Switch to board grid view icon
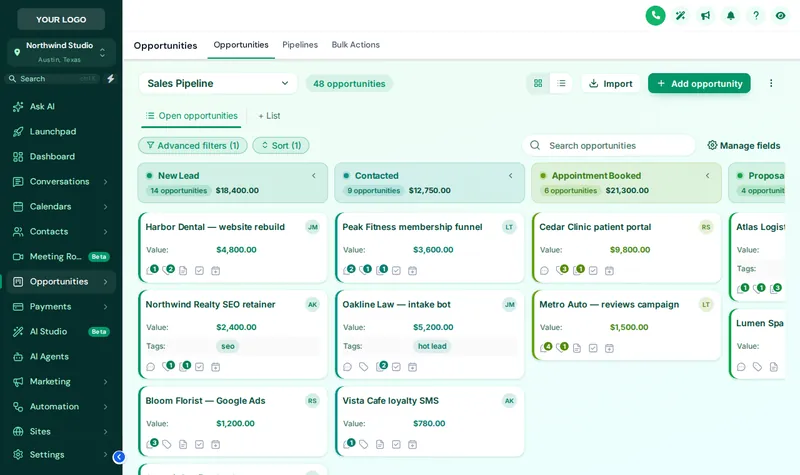800x475 pixels. pos(538,83)
